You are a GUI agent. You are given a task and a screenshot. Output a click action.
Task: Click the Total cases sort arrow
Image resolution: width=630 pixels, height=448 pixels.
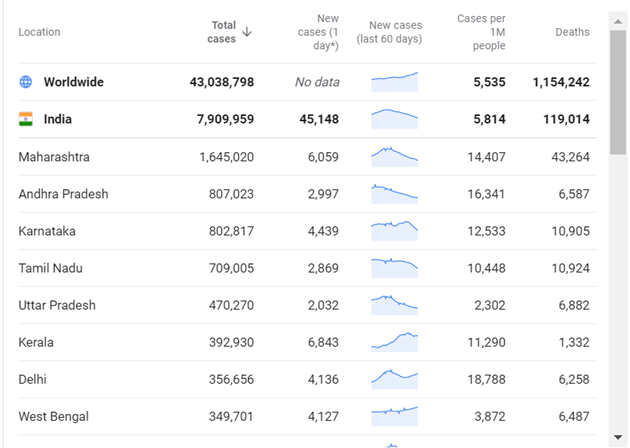[x=247, y=32]
